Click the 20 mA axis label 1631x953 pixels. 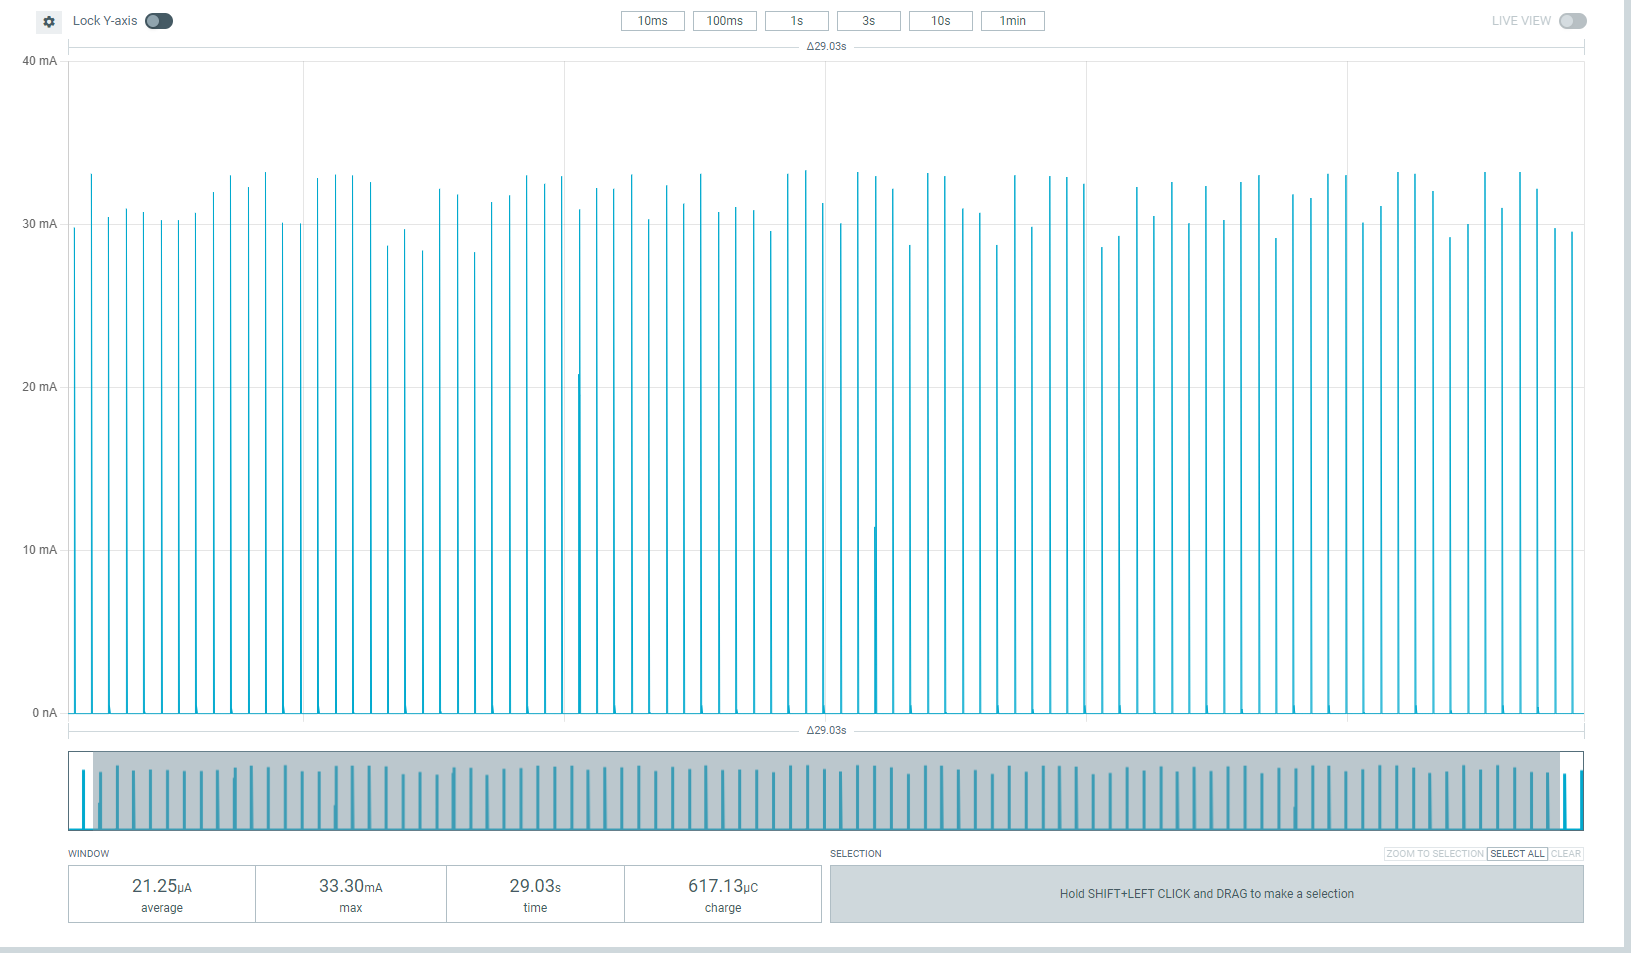click(x=40, y=387)
